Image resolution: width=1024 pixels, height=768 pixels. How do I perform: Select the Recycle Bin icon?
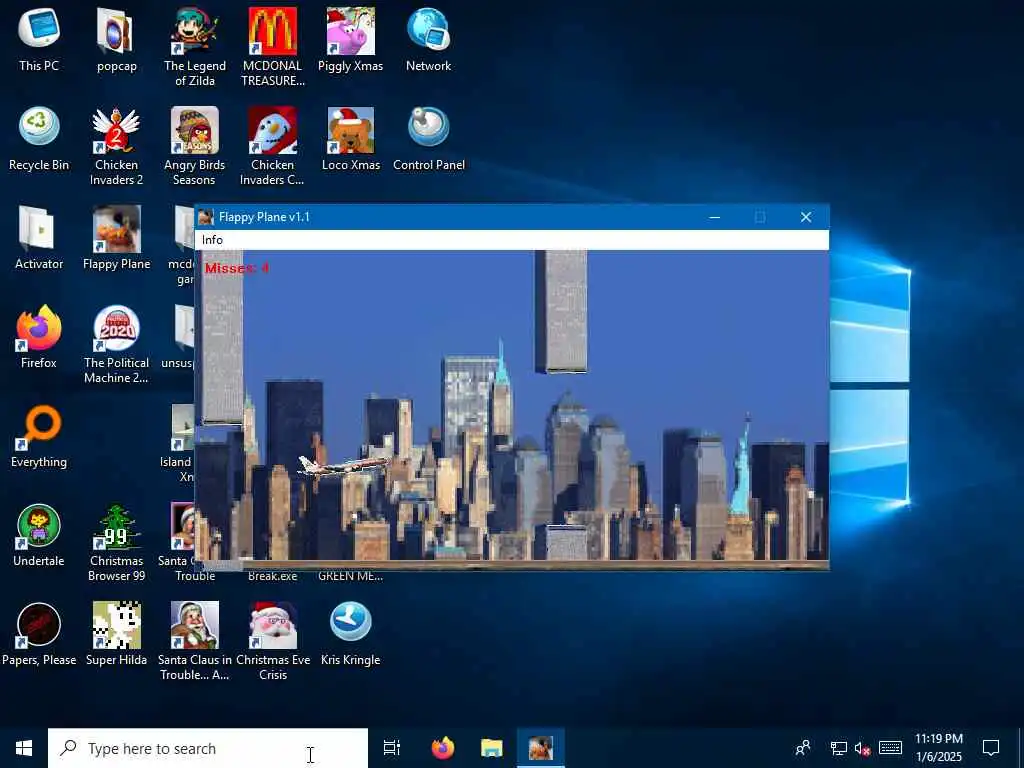(39, 139)
